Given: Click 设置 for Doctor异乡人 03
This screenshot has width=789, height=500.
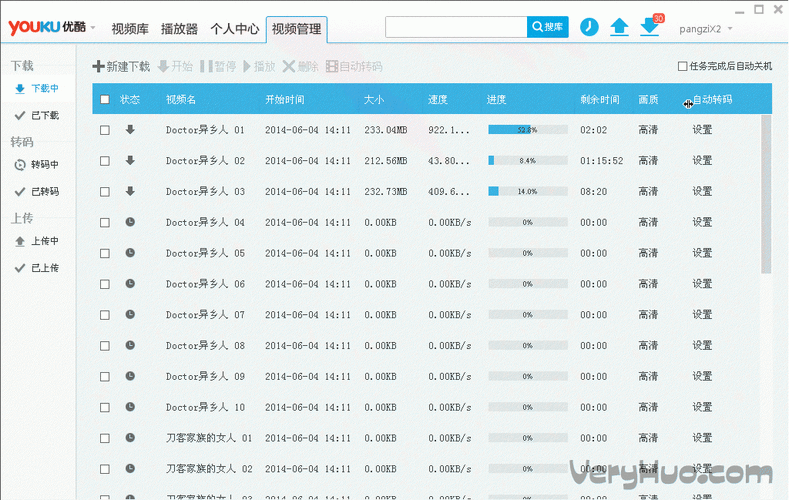Looking at the screenshot, I should tap(702, 192).
